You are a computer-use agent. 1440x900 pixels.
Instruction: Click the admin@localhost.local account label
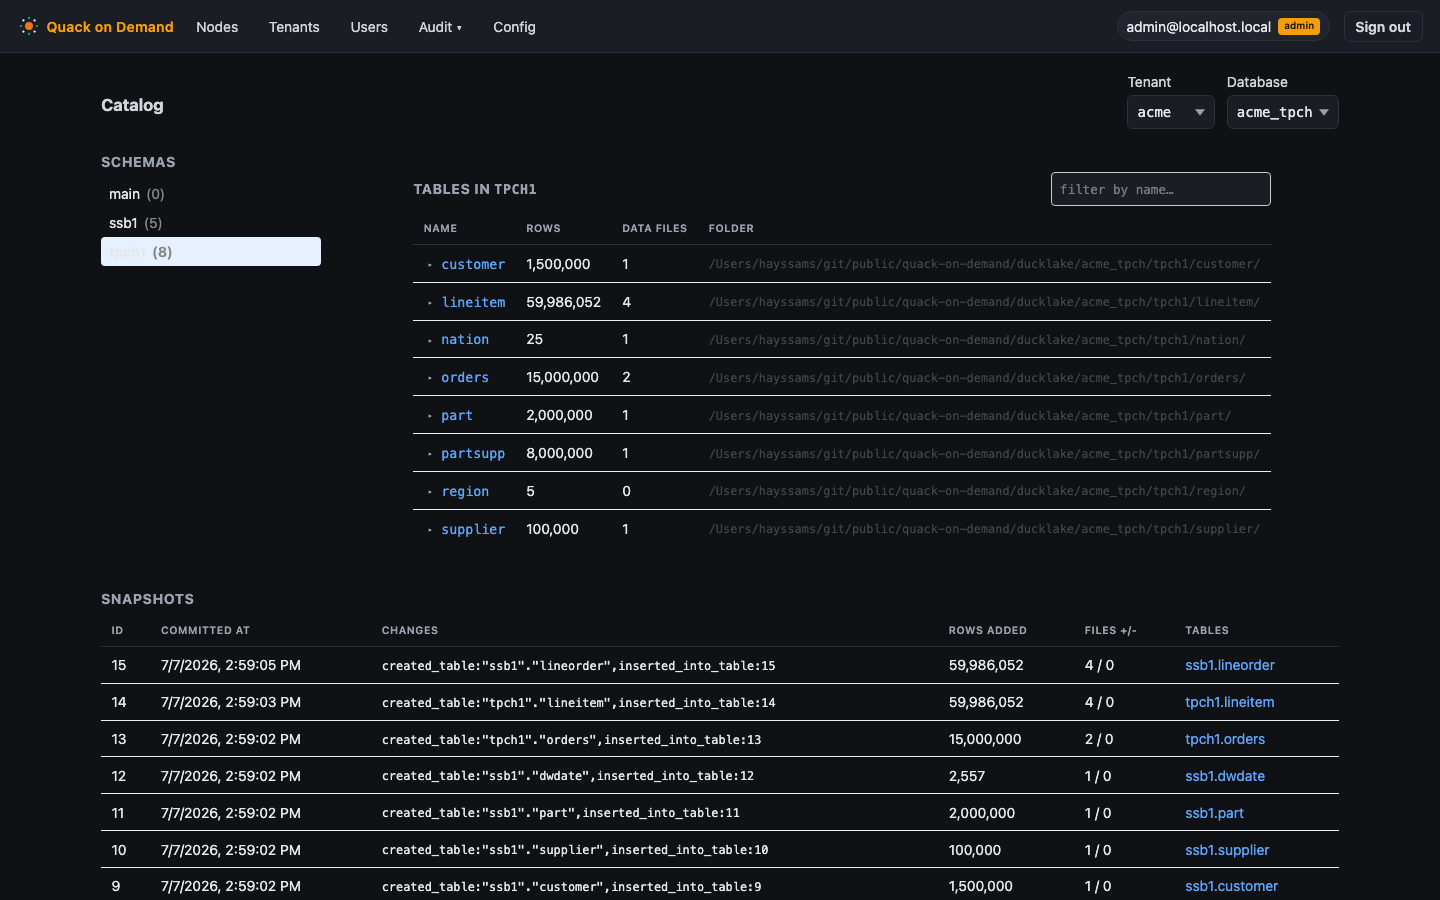(x=1198, y=27)
